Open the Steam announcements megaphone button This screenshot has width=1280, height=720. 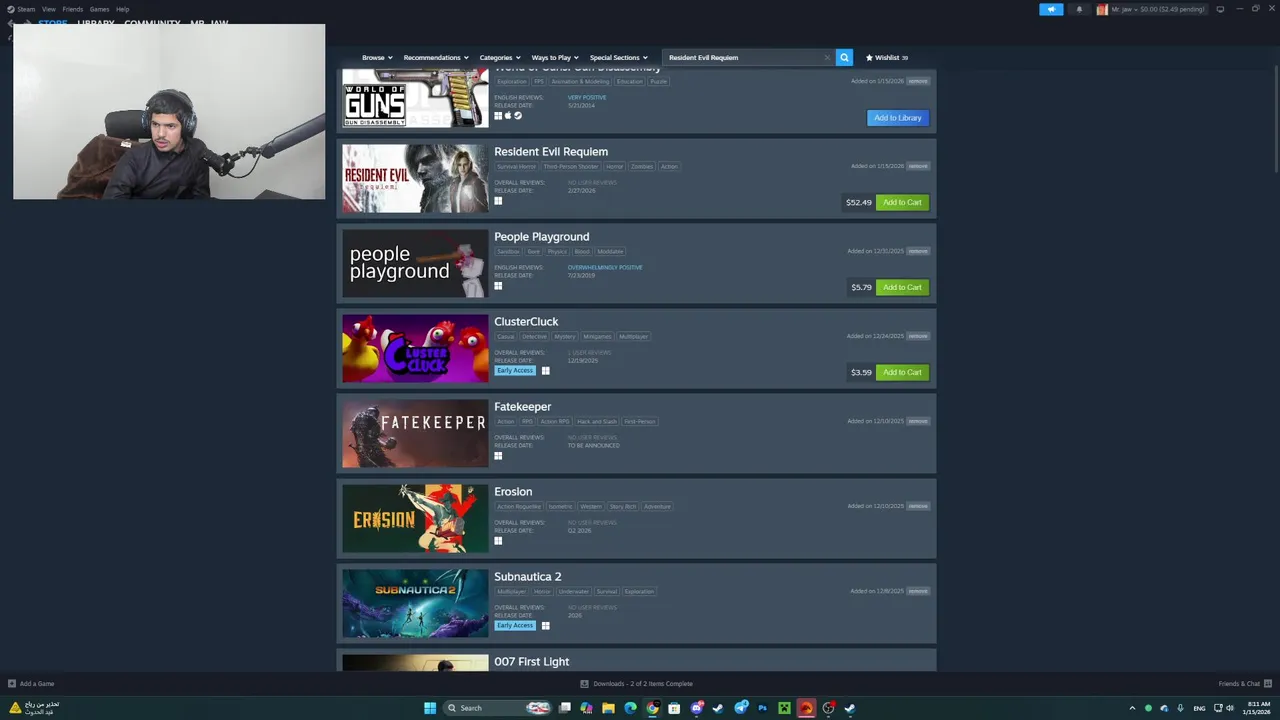click(x=1051, y=9)
